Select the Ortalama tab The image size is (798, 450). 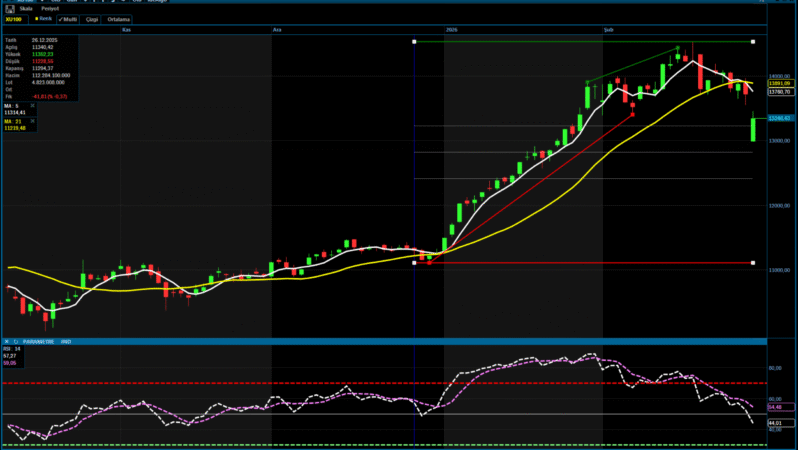coord(119,18)
